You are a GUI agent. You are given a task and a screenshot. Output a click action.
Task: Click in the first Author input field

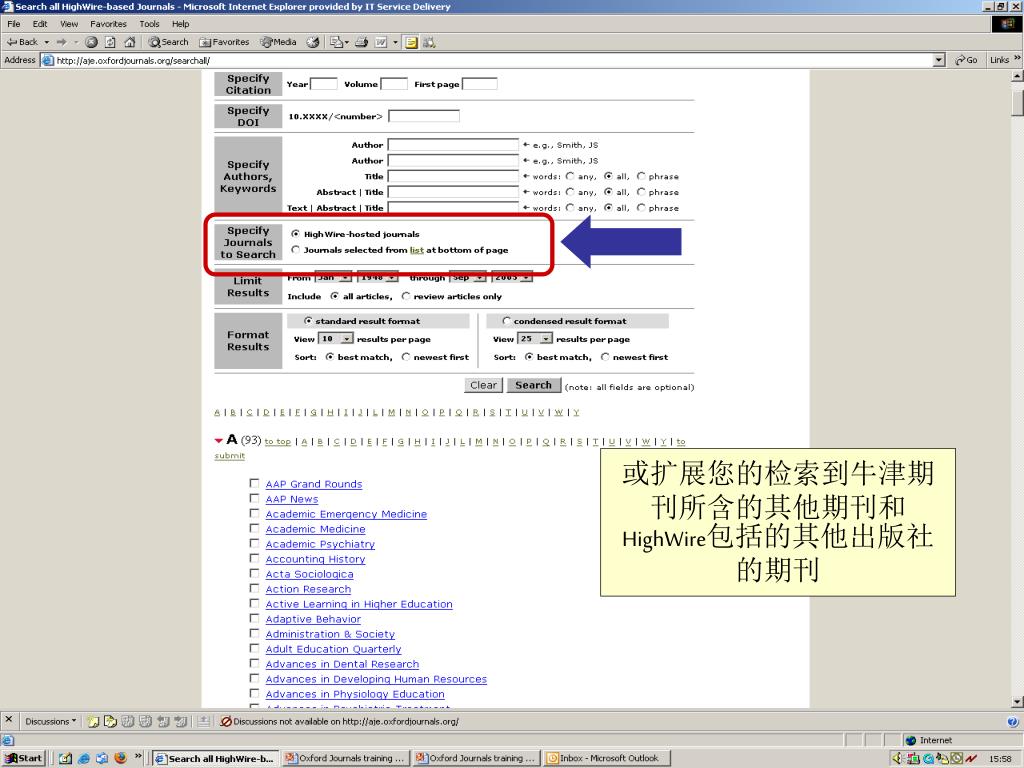click(x=453, y=144)
